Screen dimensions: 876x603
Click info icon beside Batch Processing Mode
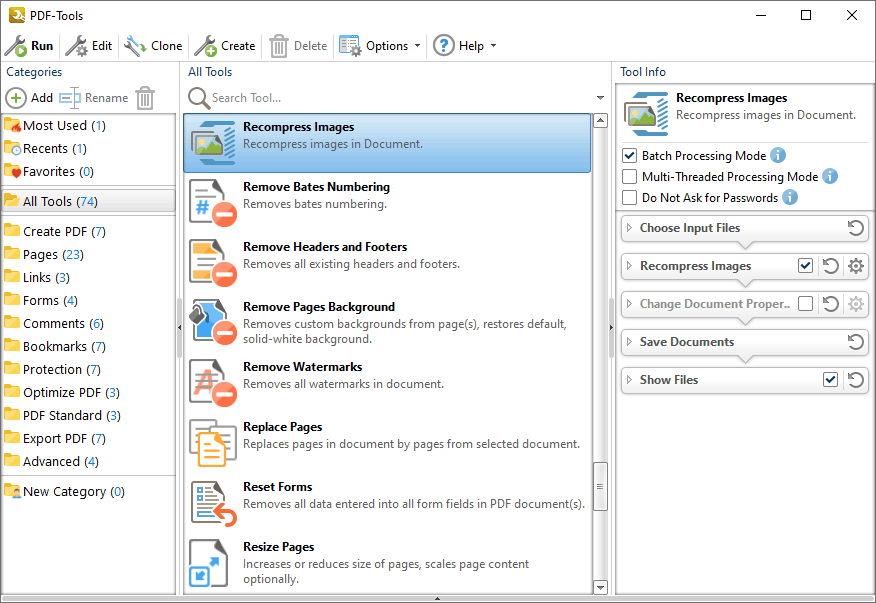click(778, 155)
